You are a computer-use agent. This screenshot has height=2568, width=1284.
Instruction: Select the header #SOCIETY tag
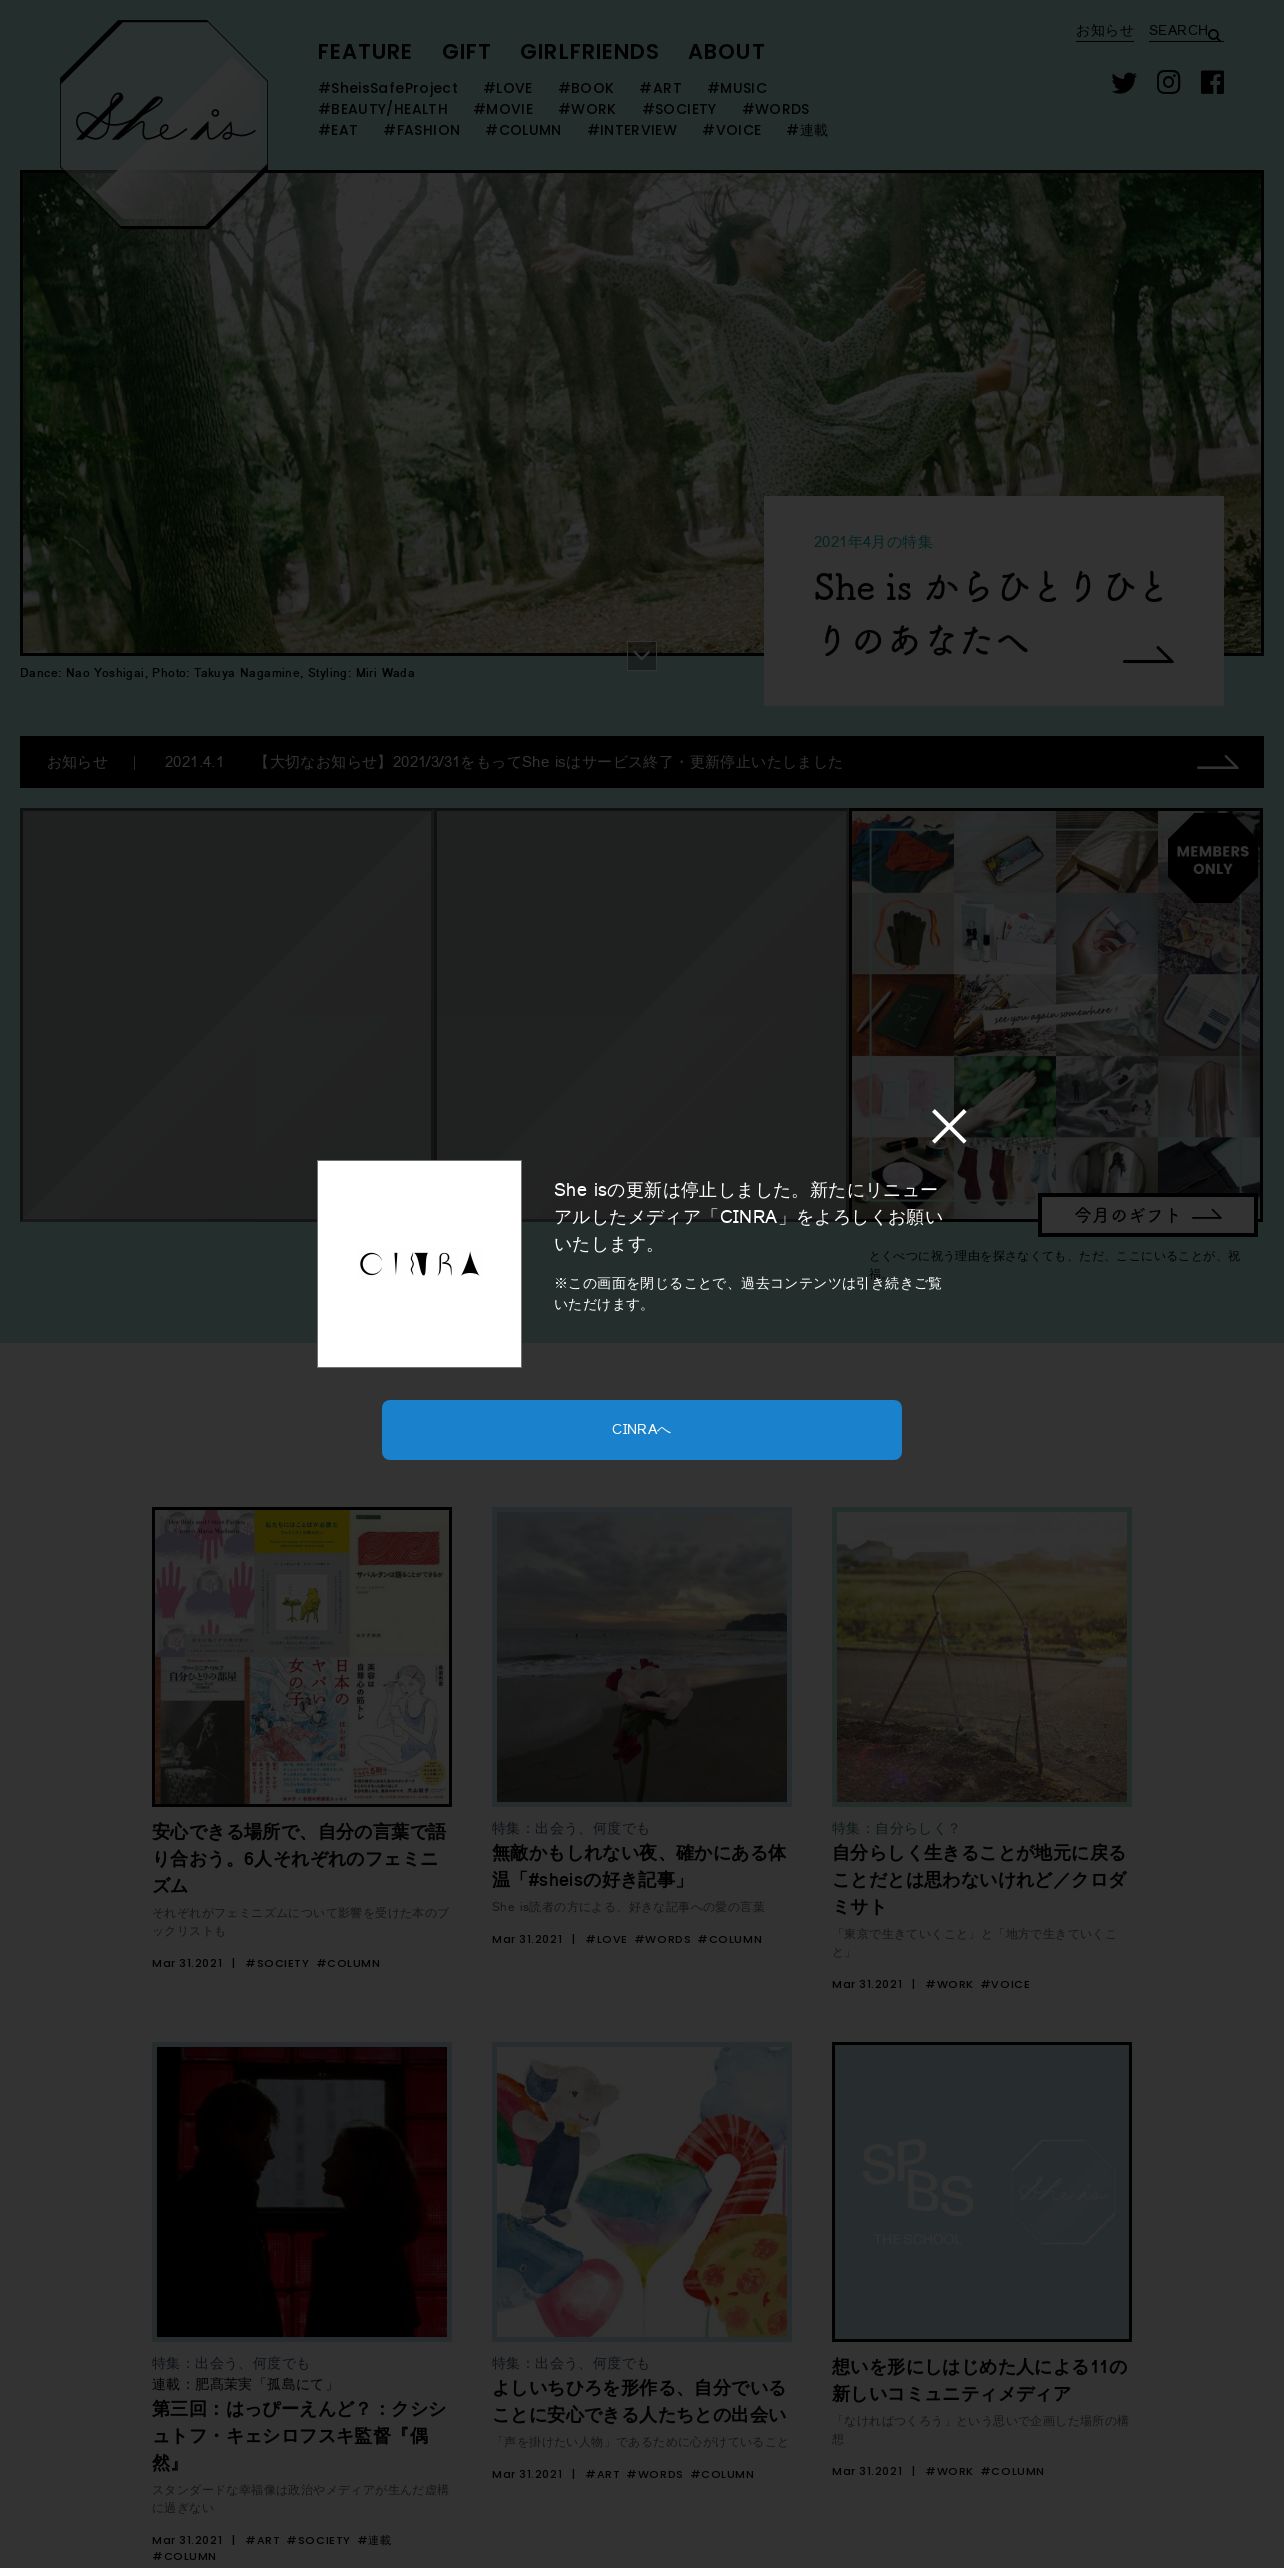click(679, 109)
